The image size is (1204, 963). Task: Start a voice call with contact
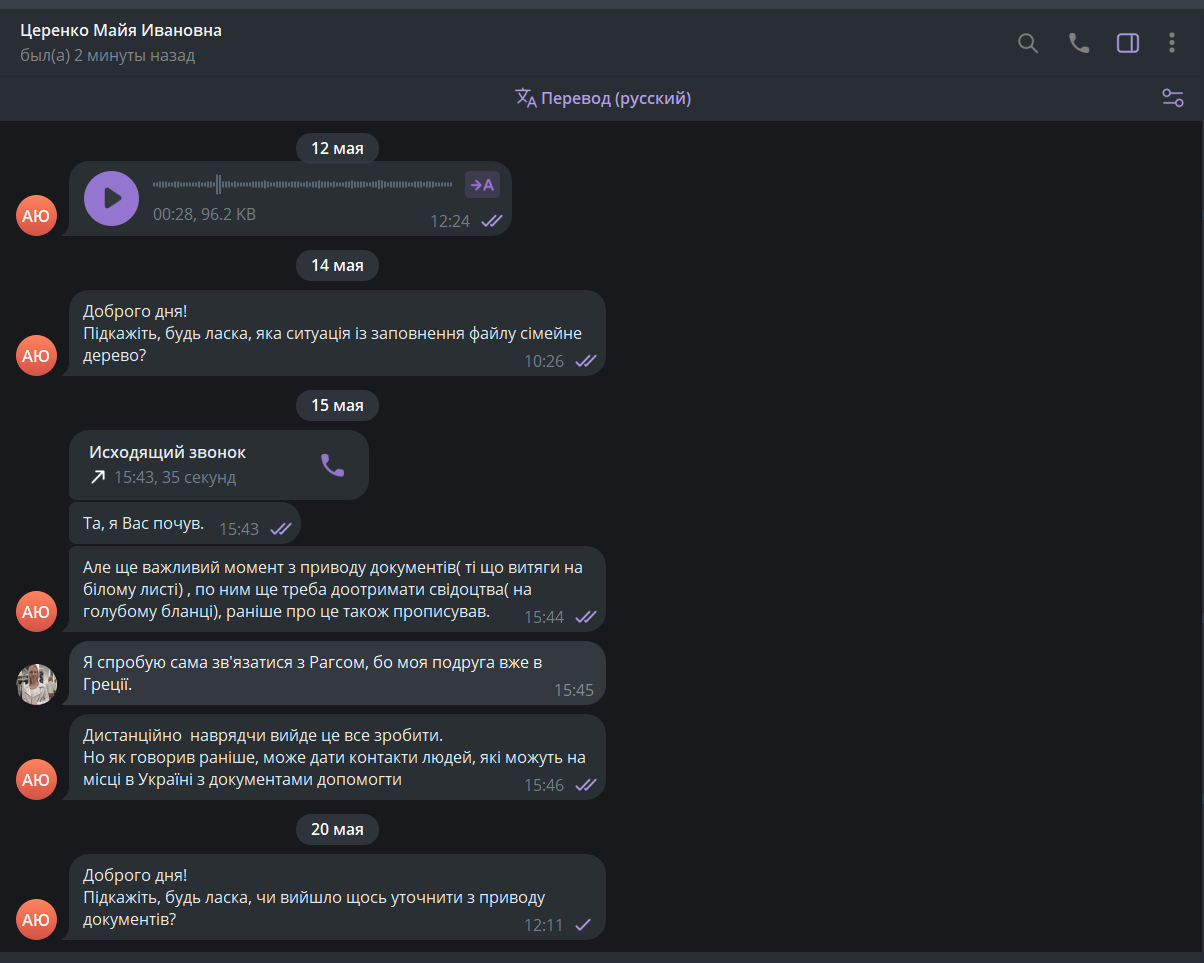pyautogui.click(x=1079, y=43)
